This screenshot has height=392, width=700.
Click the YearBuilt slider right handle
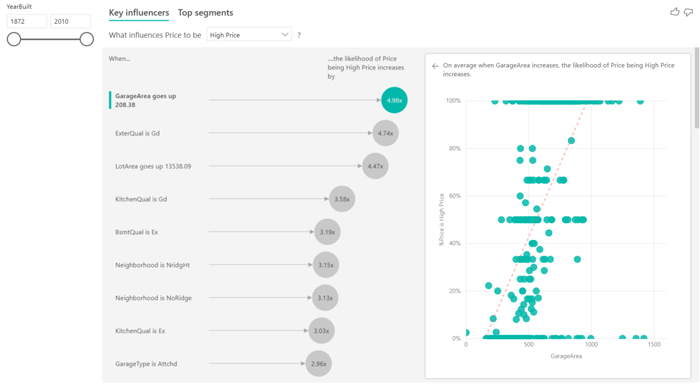[x=87, y=39]
